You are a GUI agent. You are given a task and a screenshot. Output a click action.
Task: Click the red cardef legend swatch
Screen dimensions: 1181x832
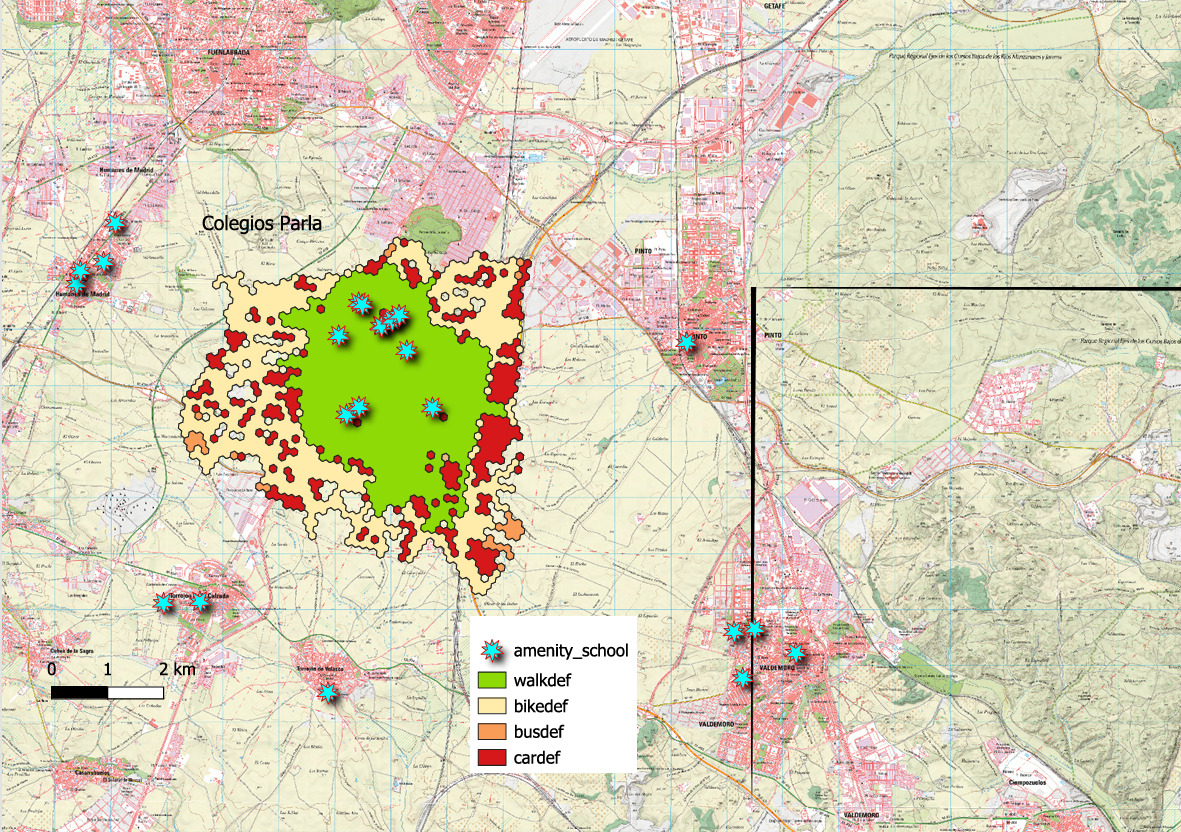coord(492,758)
